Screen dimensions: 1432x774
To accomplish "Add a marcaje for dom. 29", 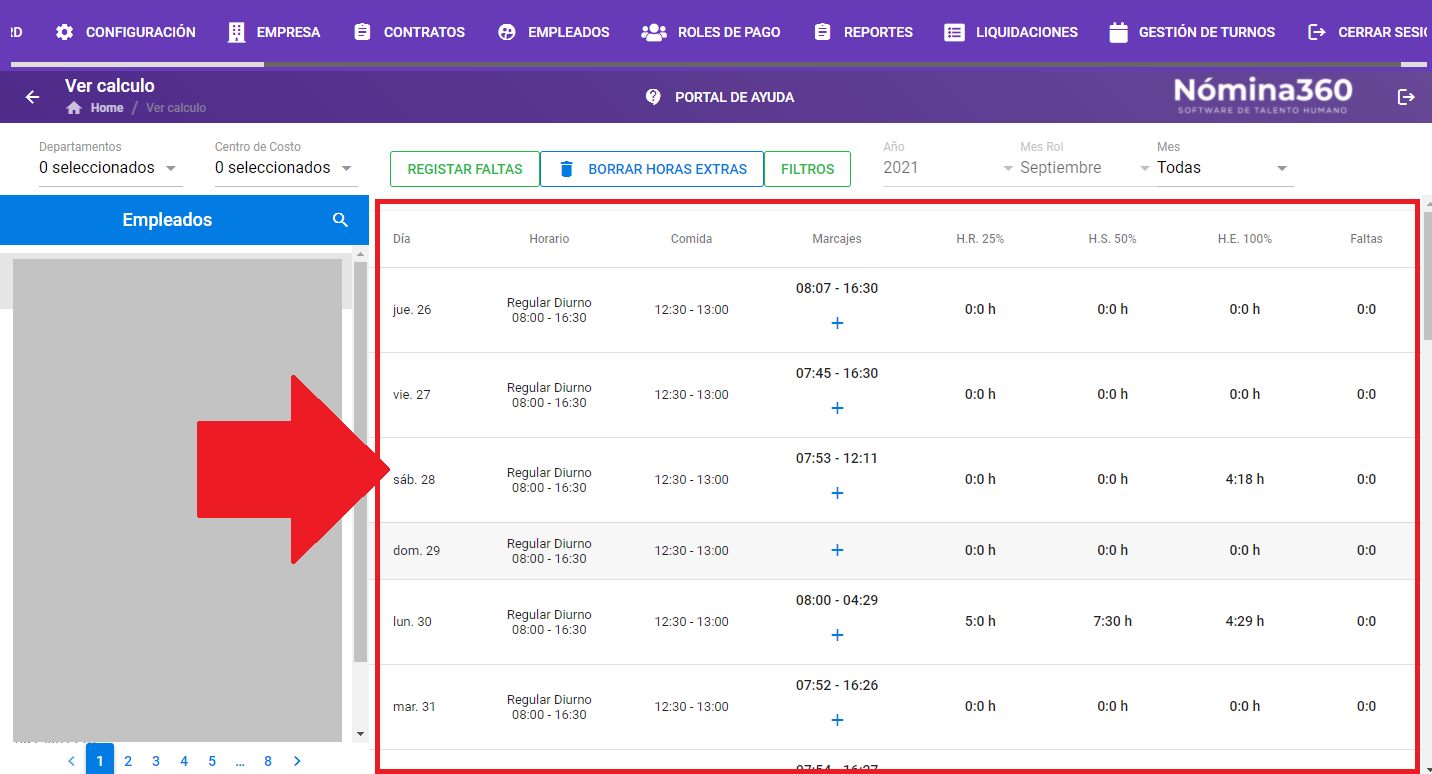I will (837, 550).
